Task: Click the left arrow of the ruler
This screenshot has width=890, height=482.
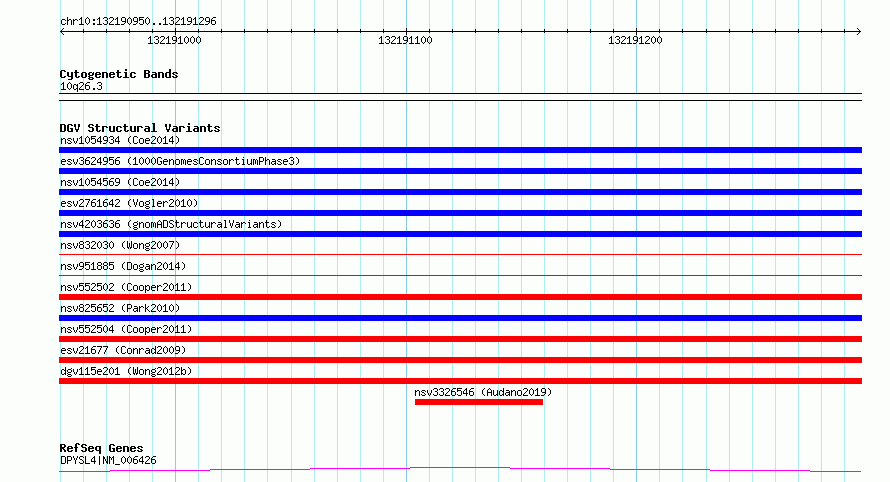Action: tap(62, 31)
